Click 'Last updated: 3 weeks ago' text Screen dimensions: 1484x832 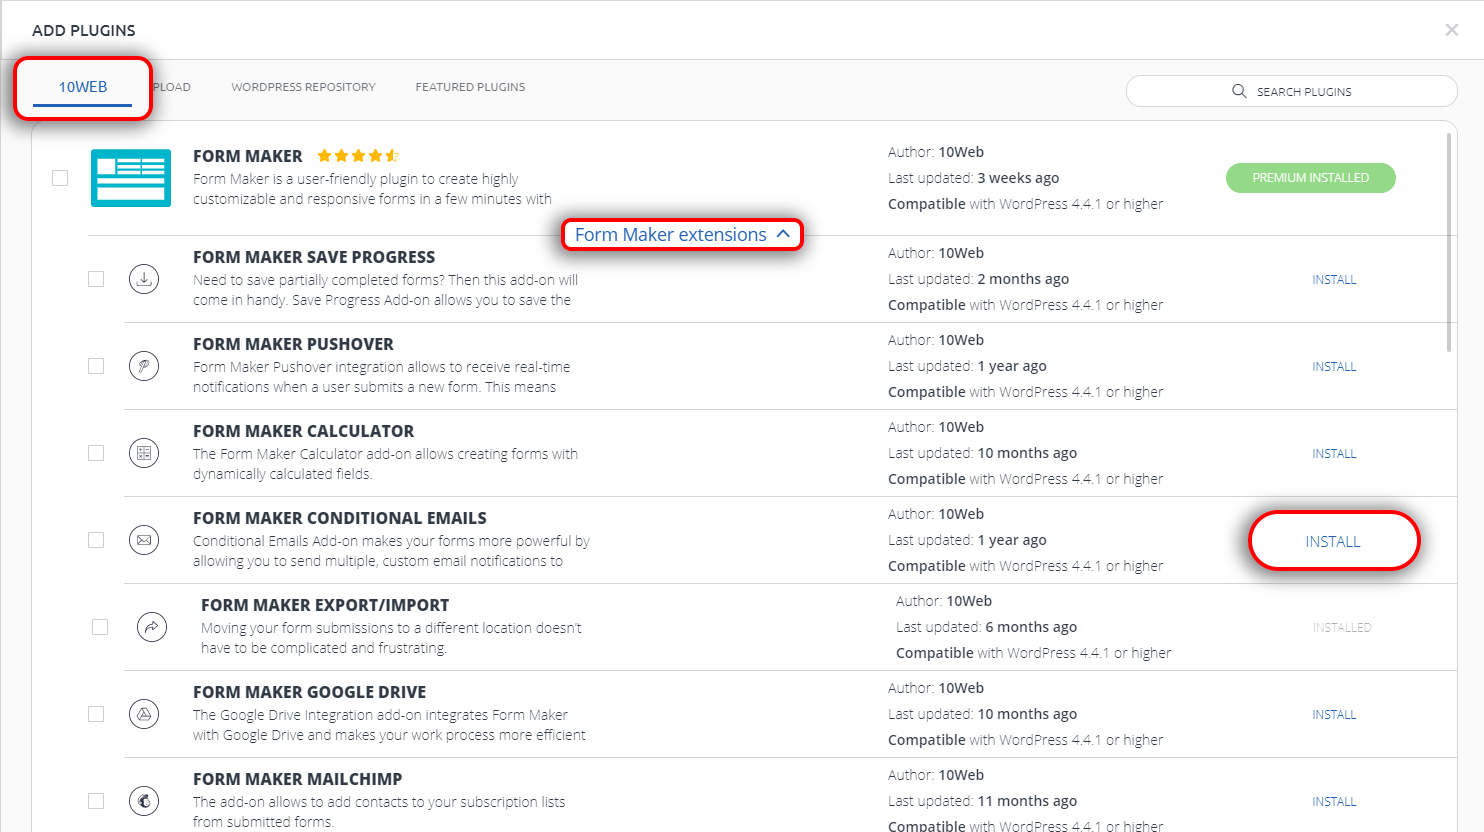(x=973, y=178)
